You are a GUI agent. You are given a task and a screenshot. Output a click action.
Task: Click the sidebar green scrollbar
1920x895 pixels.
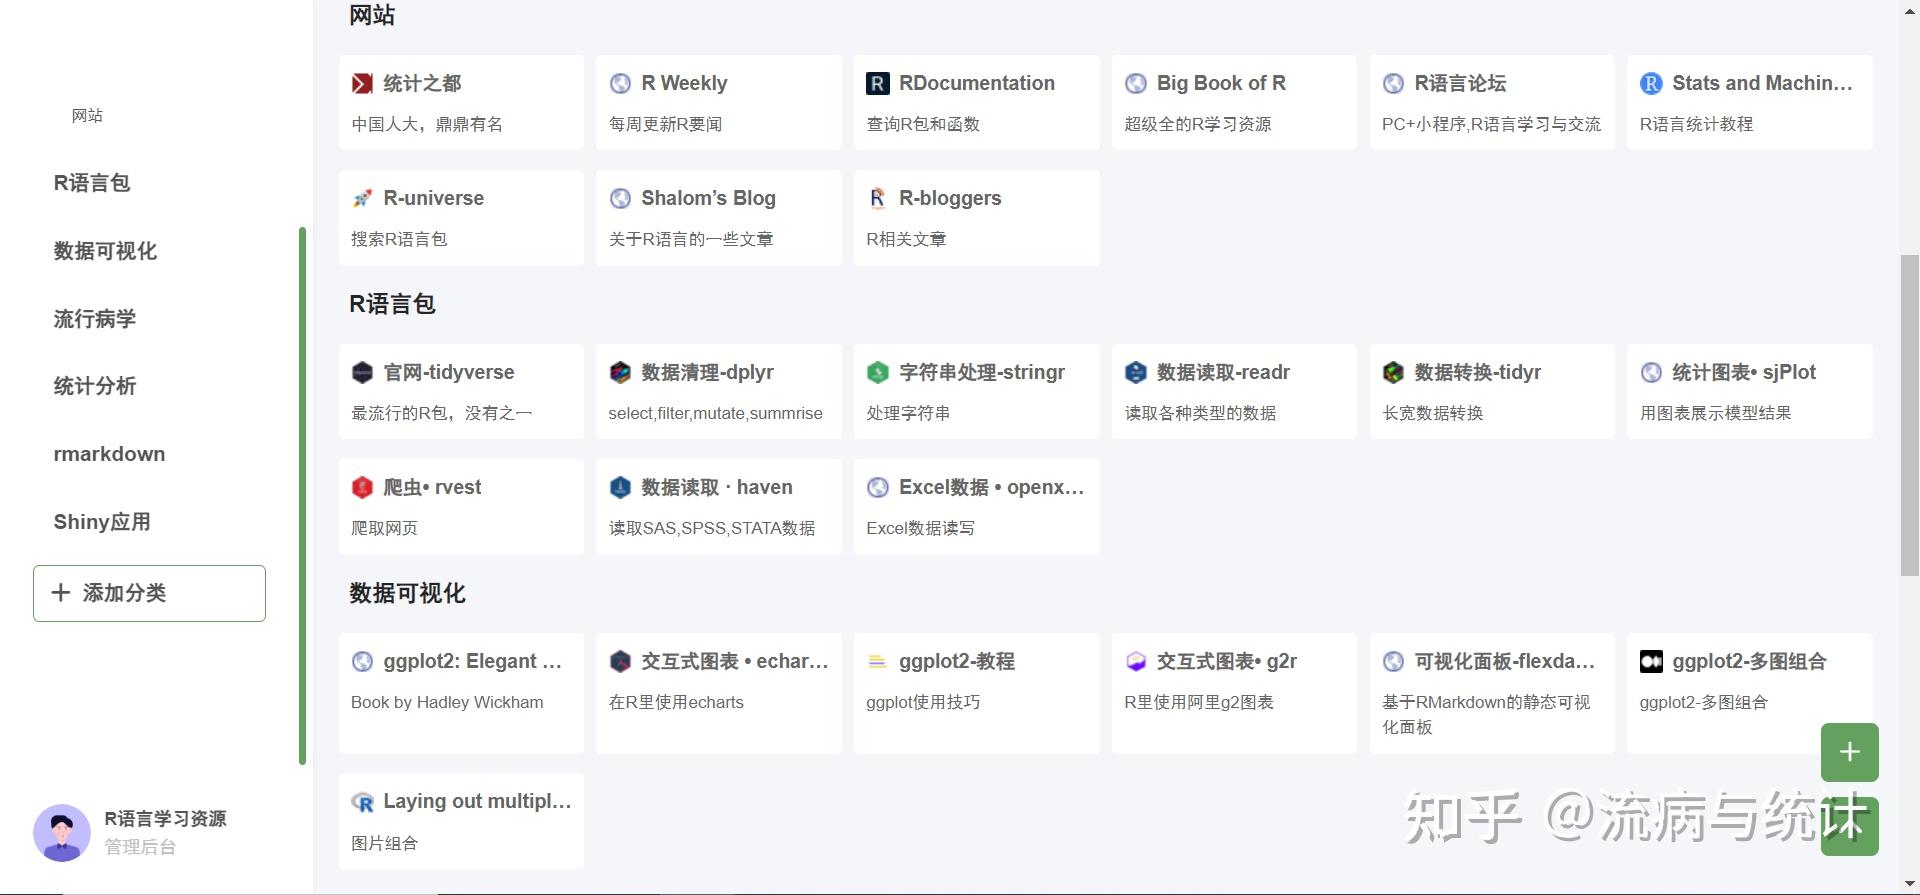point(302,496)
